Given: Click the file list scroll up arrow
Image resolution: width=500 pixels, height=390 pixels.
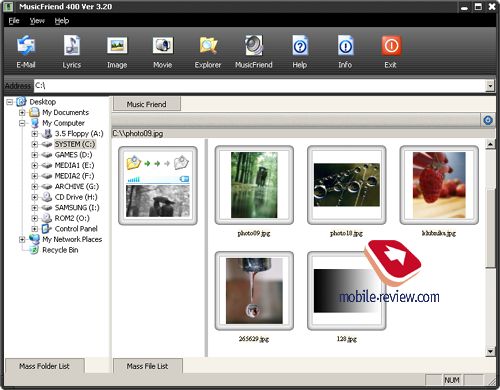Looking at the screenshot, I should 490,144.
